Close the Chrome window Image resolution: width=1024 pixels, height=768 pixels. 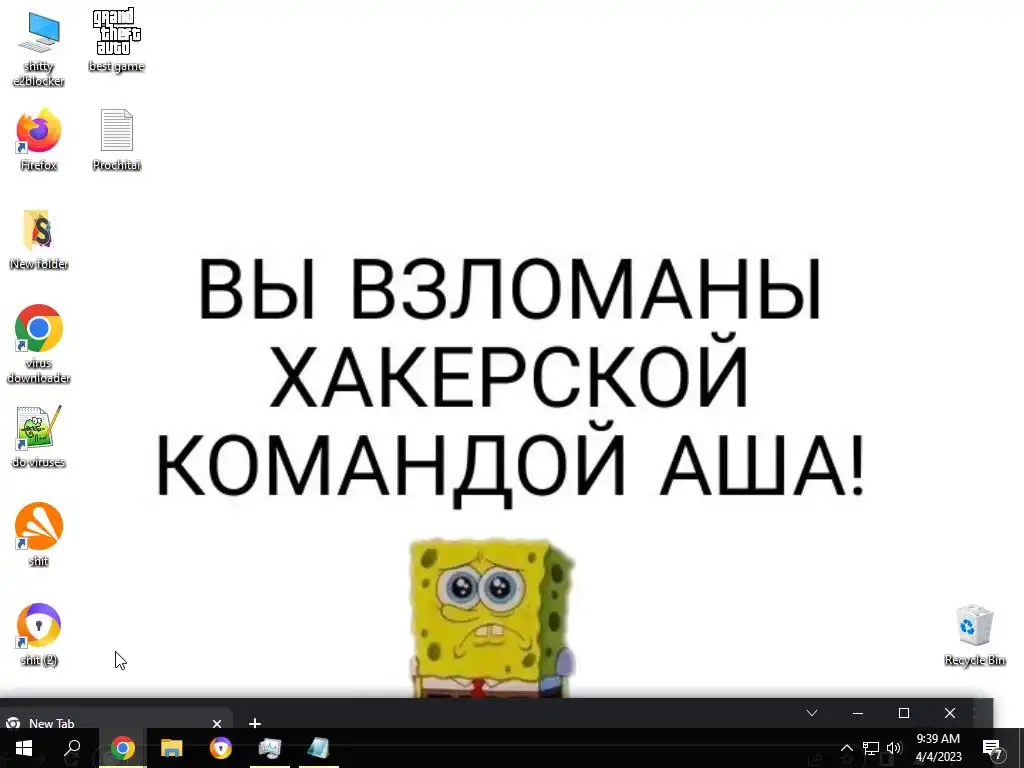pyautogui.click(x=950, y=713)
